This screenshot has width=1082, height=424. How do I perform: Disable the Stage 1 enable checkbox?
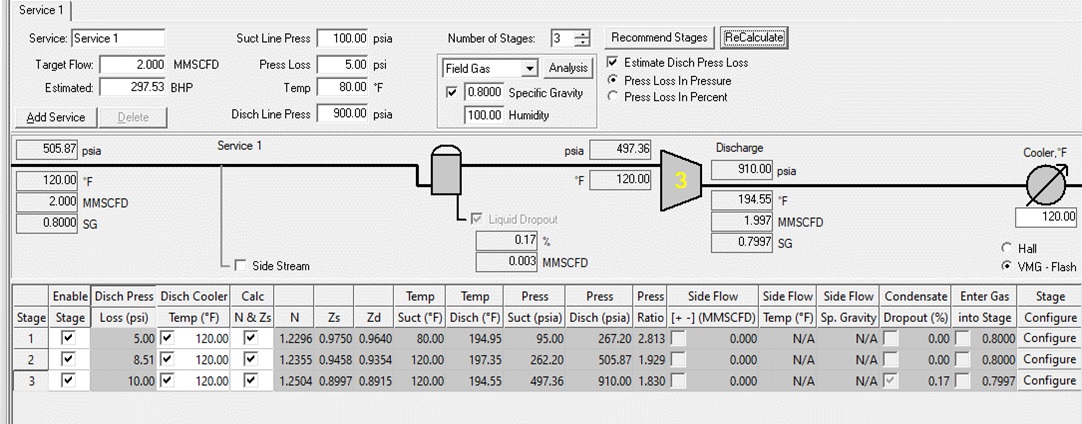click(x=68, y=339)
